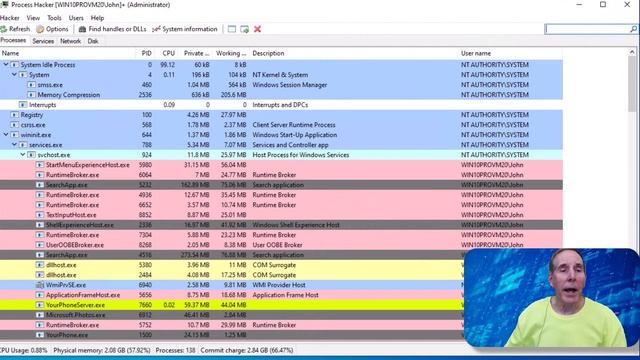Image resolution: width=640 pixels, height=360 pixels.
Task: Click the csrss.exe process icon
Action: (14, 125)
